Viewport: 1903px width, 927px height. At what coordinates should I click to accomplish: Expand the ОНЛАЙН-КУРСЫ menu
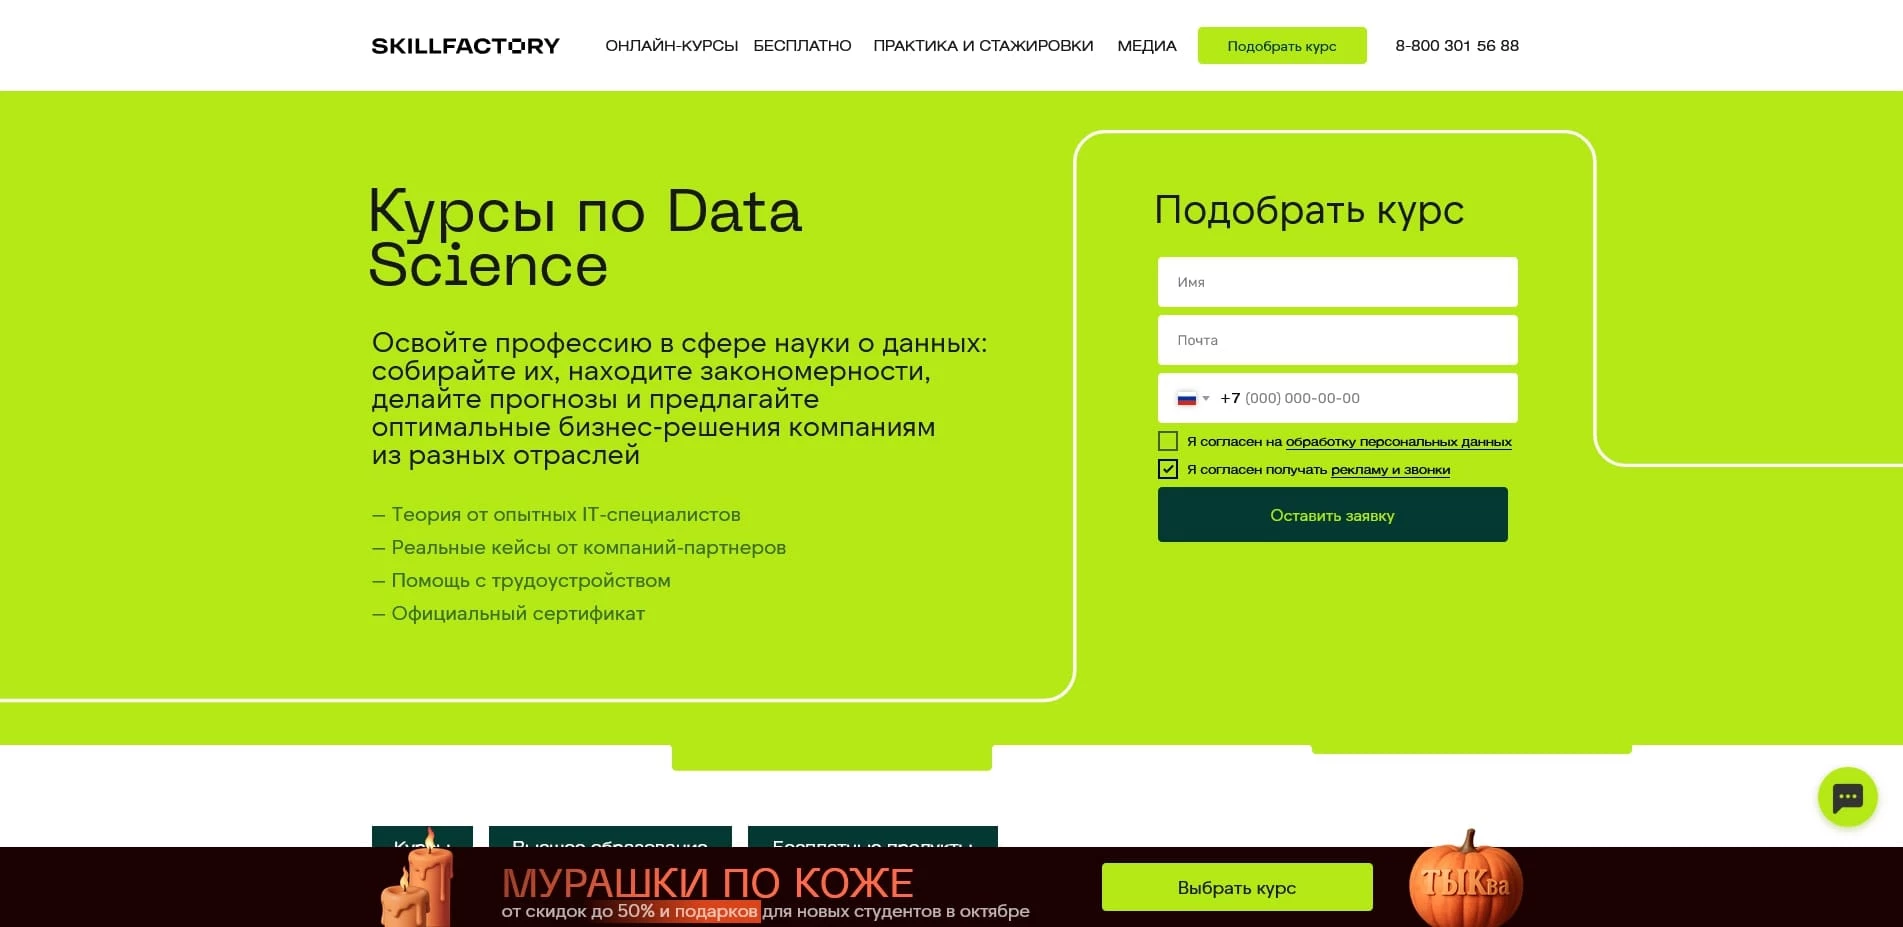[671, 45]
